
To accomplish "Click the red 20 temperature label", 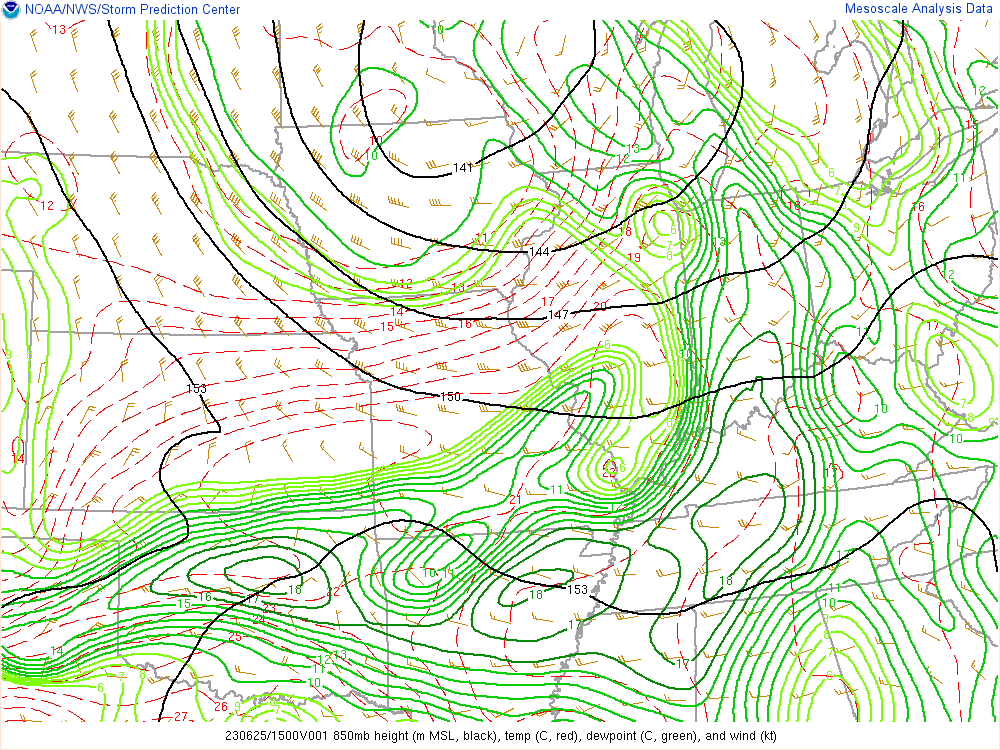I will tap(600, 306).
